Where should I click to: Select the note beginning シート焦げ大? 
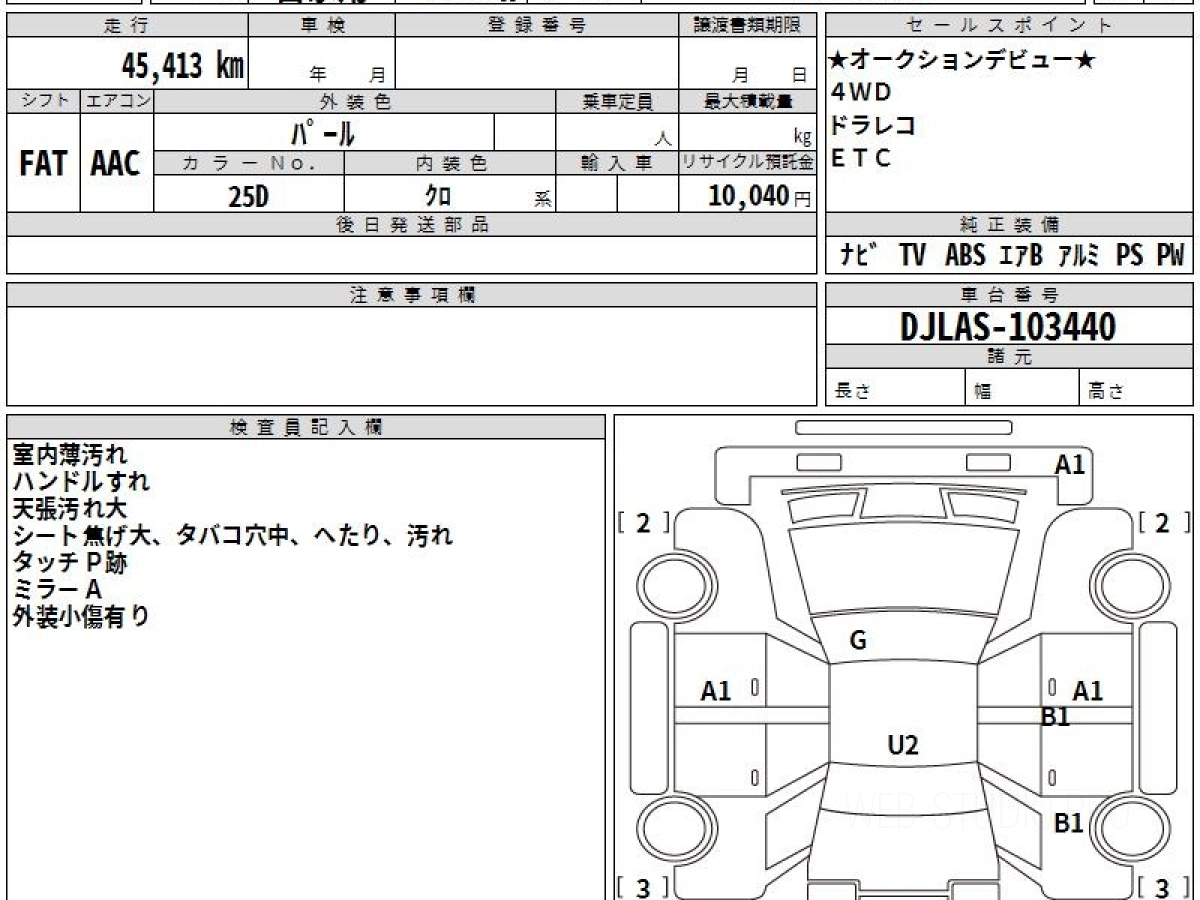tap(232, 536)
